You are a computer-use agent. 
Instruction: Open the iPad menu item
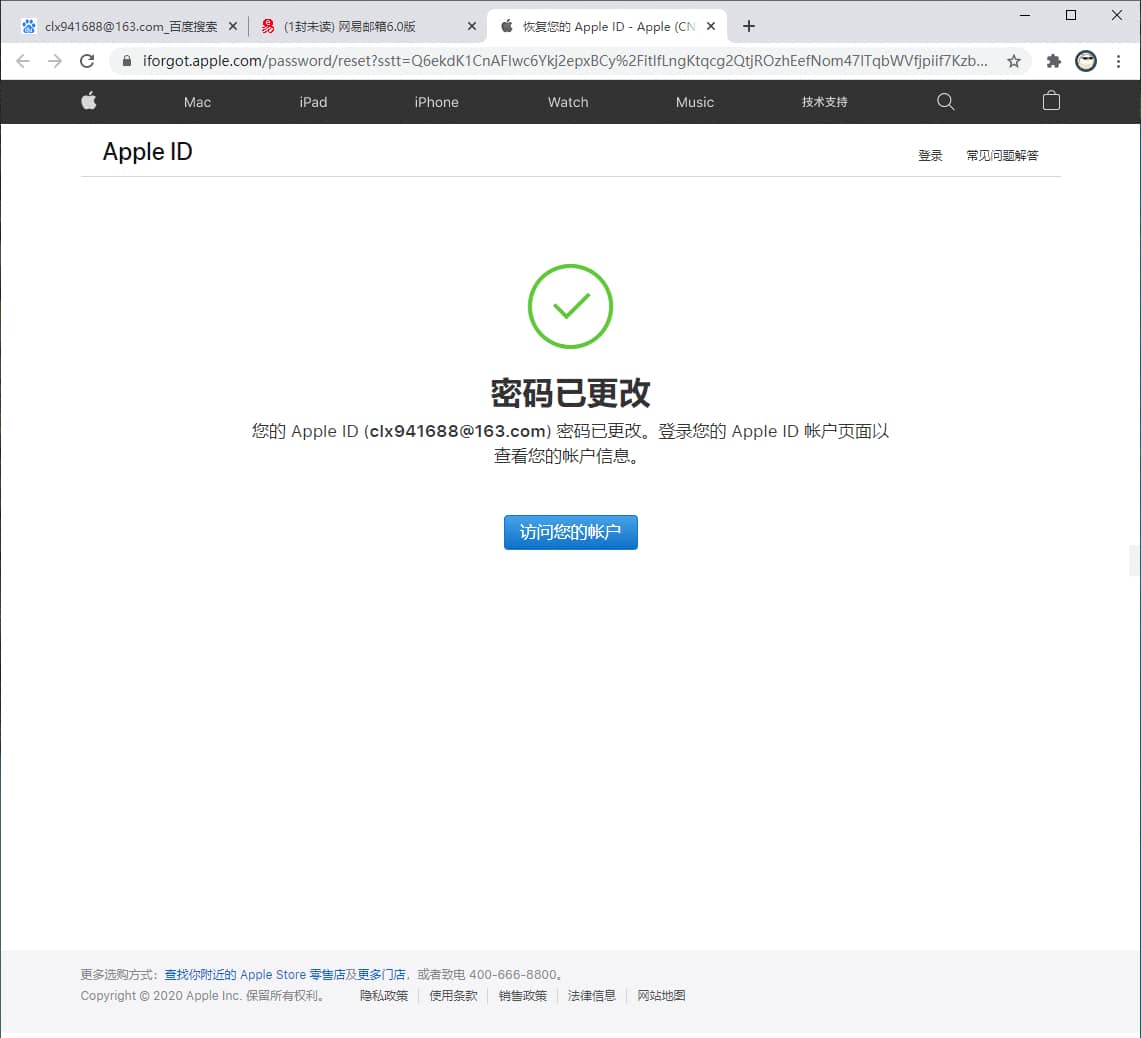click(313, 102)
